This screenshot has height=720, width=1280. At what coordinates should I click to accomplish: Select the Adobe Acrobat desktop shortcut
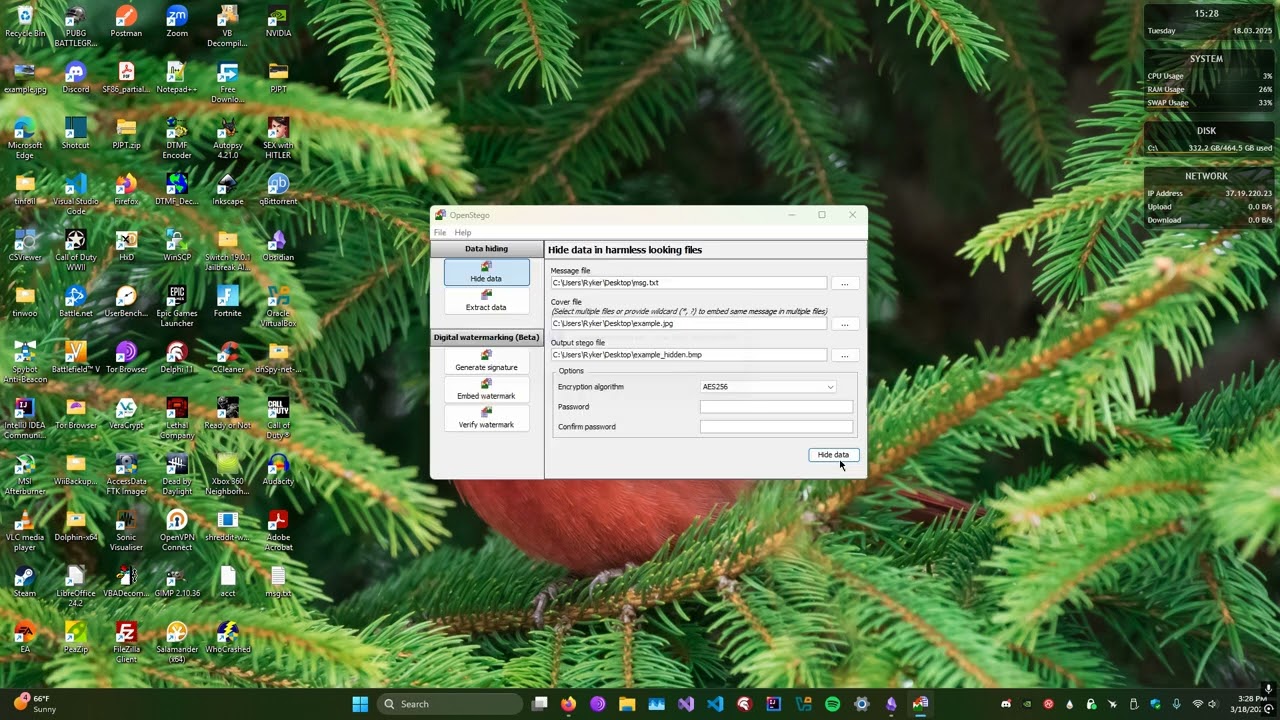(x=278, y=530)
